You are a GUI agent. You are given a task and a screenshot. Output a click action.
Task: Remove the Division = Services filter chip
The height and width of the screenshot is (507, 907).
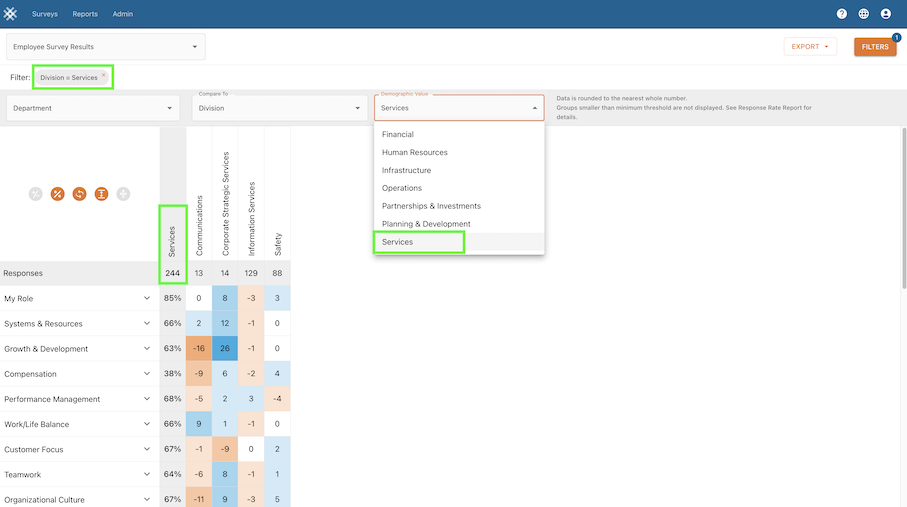(x=103, y=74)
